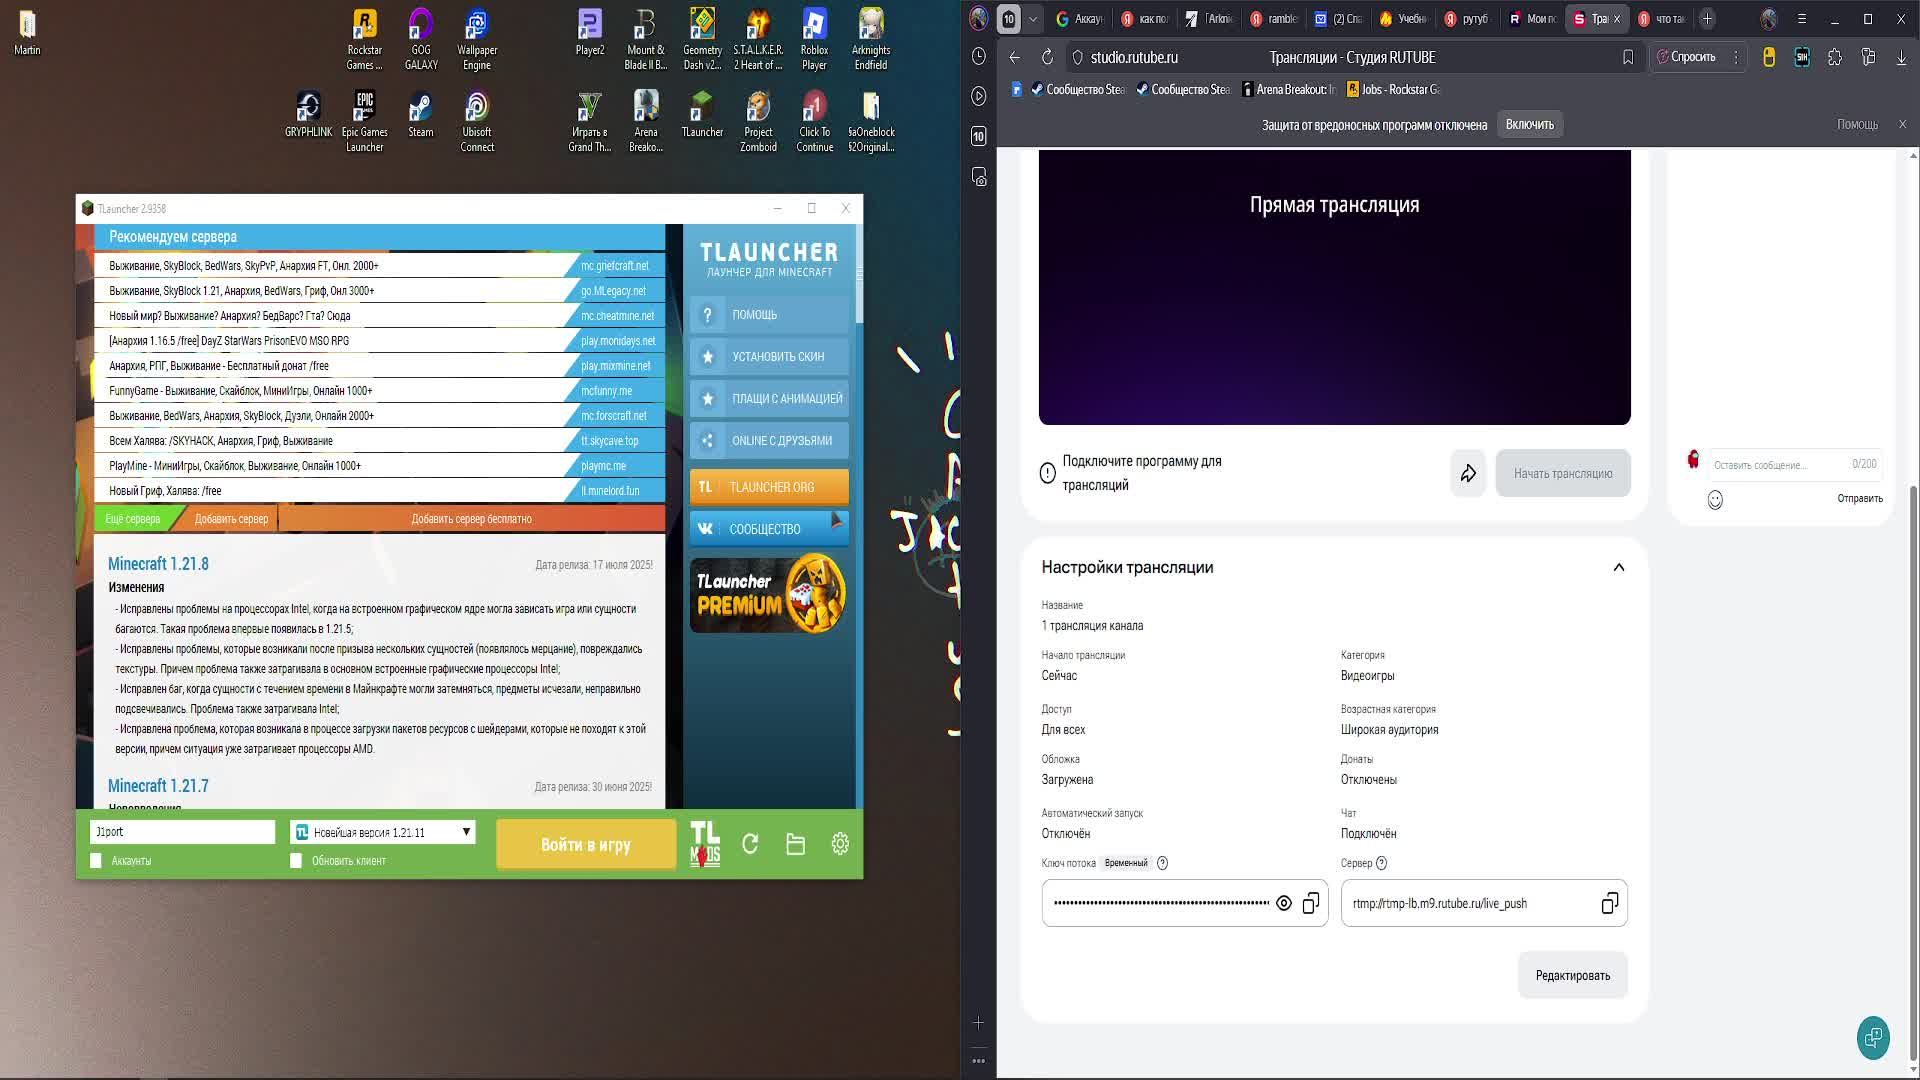Open the browser tab list dropdown arrow
Image resolution: width=1920 pixels, height=1080 pixels.
click(x=1033, y=18)
